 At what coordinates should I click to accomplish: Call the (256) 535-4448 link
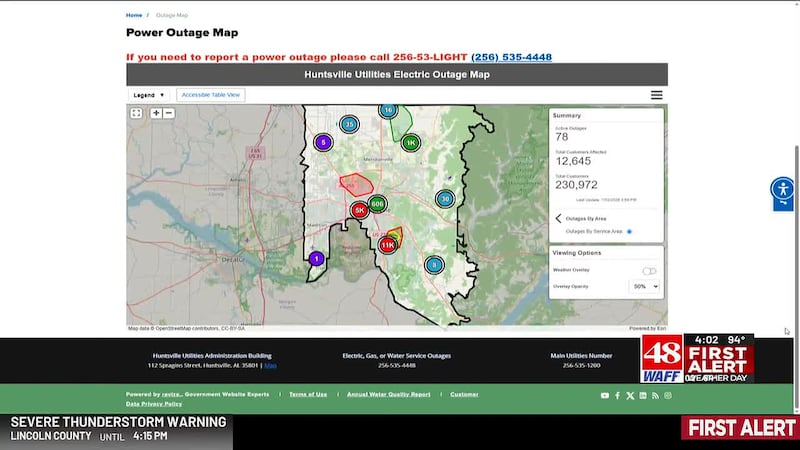pyautogui.click(x=511, y=57)
